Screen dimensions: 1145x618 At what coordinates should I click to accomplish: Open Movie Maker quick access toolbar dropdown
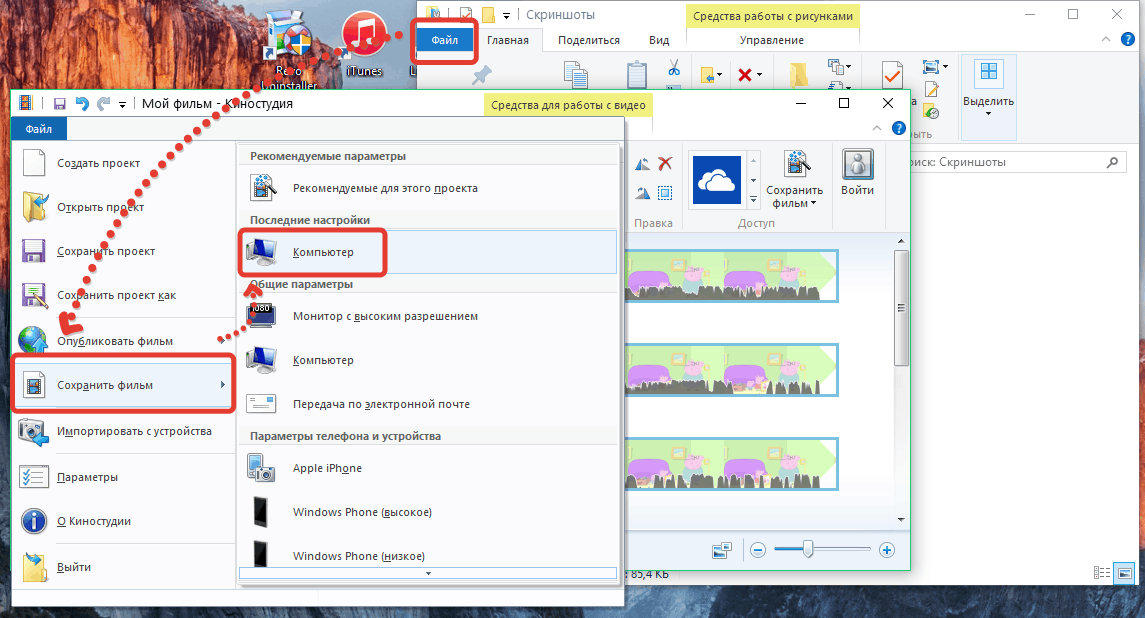(x=122, y=104)
